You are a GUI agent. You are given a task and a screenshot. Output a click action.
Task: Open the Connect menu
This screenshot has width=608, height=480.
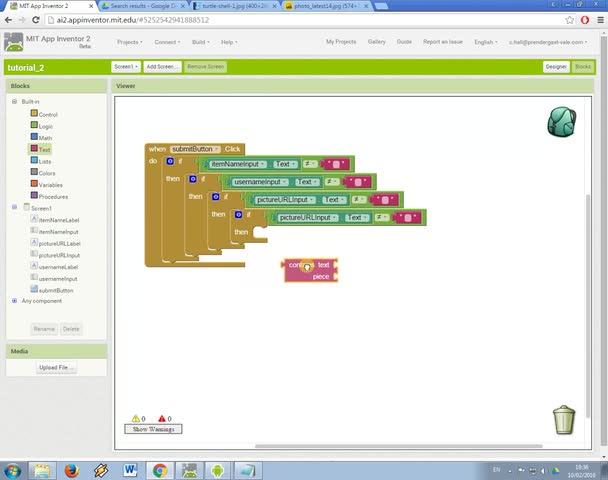coord(167,42)
